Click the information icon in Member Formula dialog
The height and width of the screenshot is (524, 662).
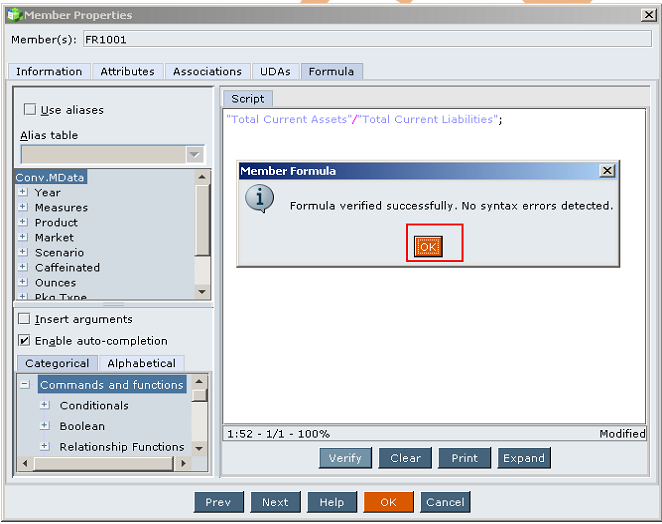(259, 198)
